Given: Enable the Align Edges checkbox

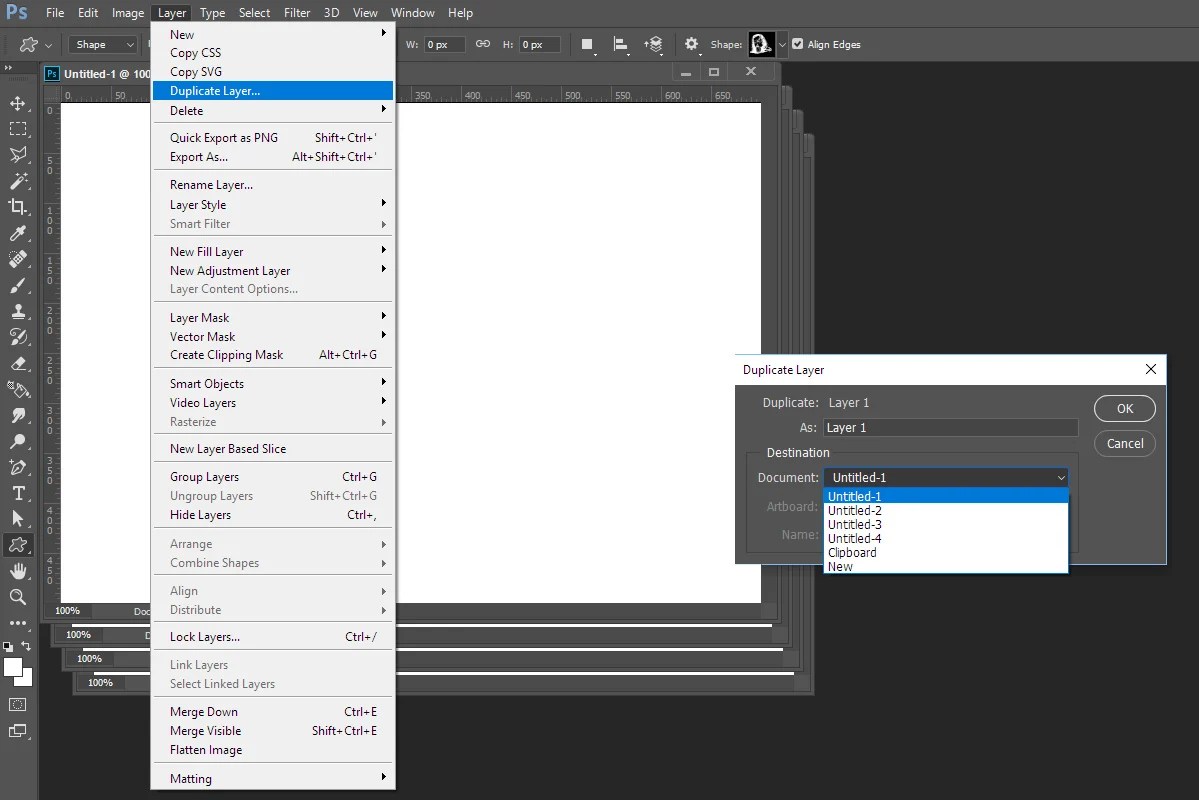Looking at the screenshot, I should (797, 43).
